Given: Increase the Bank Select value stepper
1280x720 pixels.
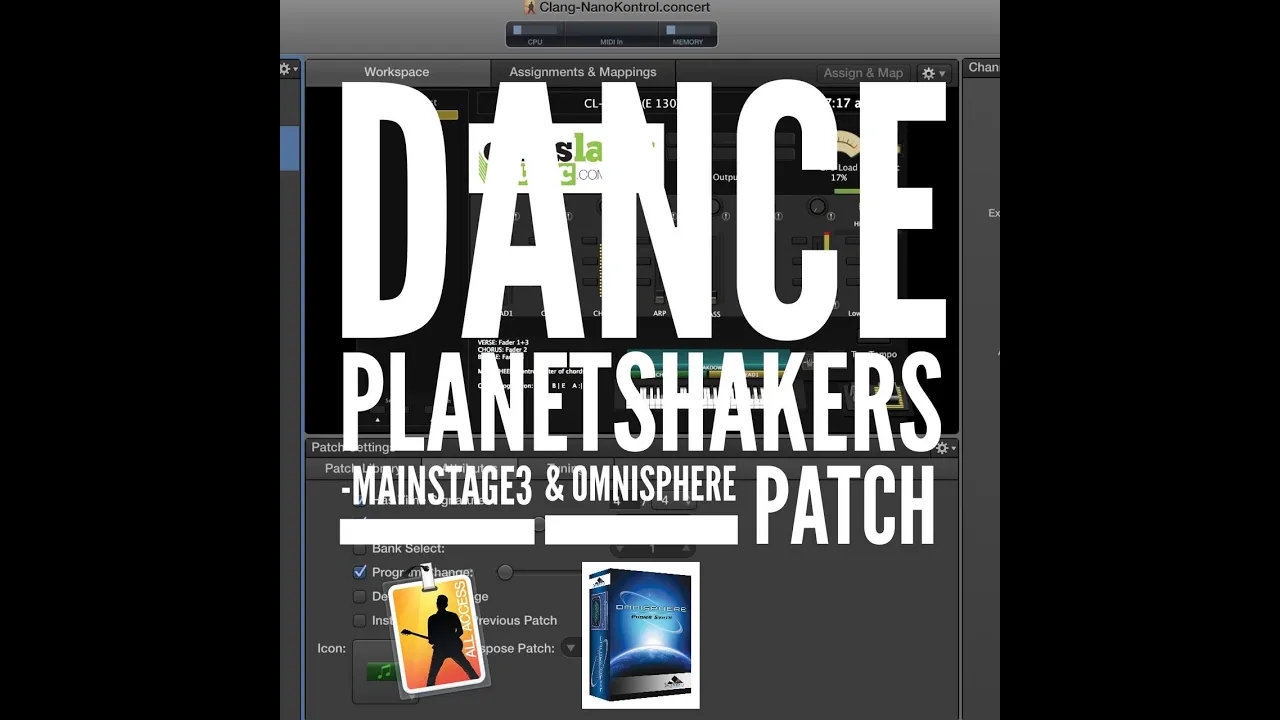Looking at the screenshot, I should click(x=685, y=548).
